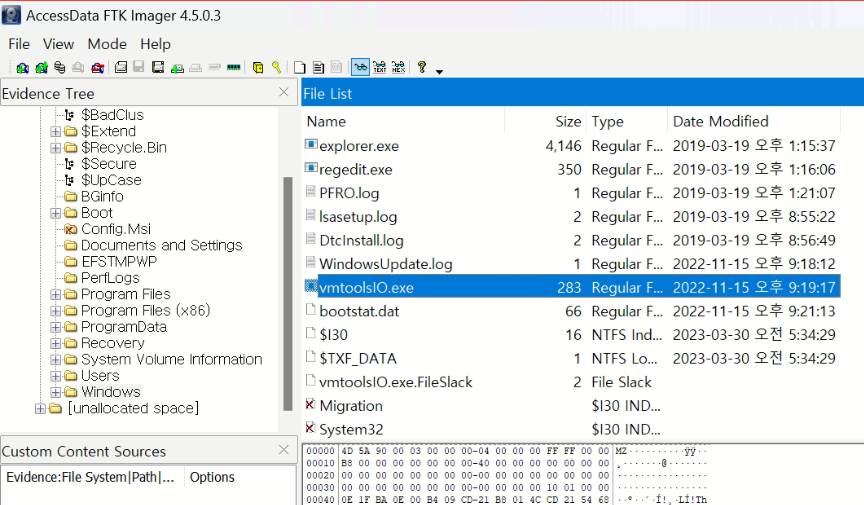The height and width of the screenshot is (505, 864).
Task: Toggle the TEXT view mode icon
Action: point(380,67)
